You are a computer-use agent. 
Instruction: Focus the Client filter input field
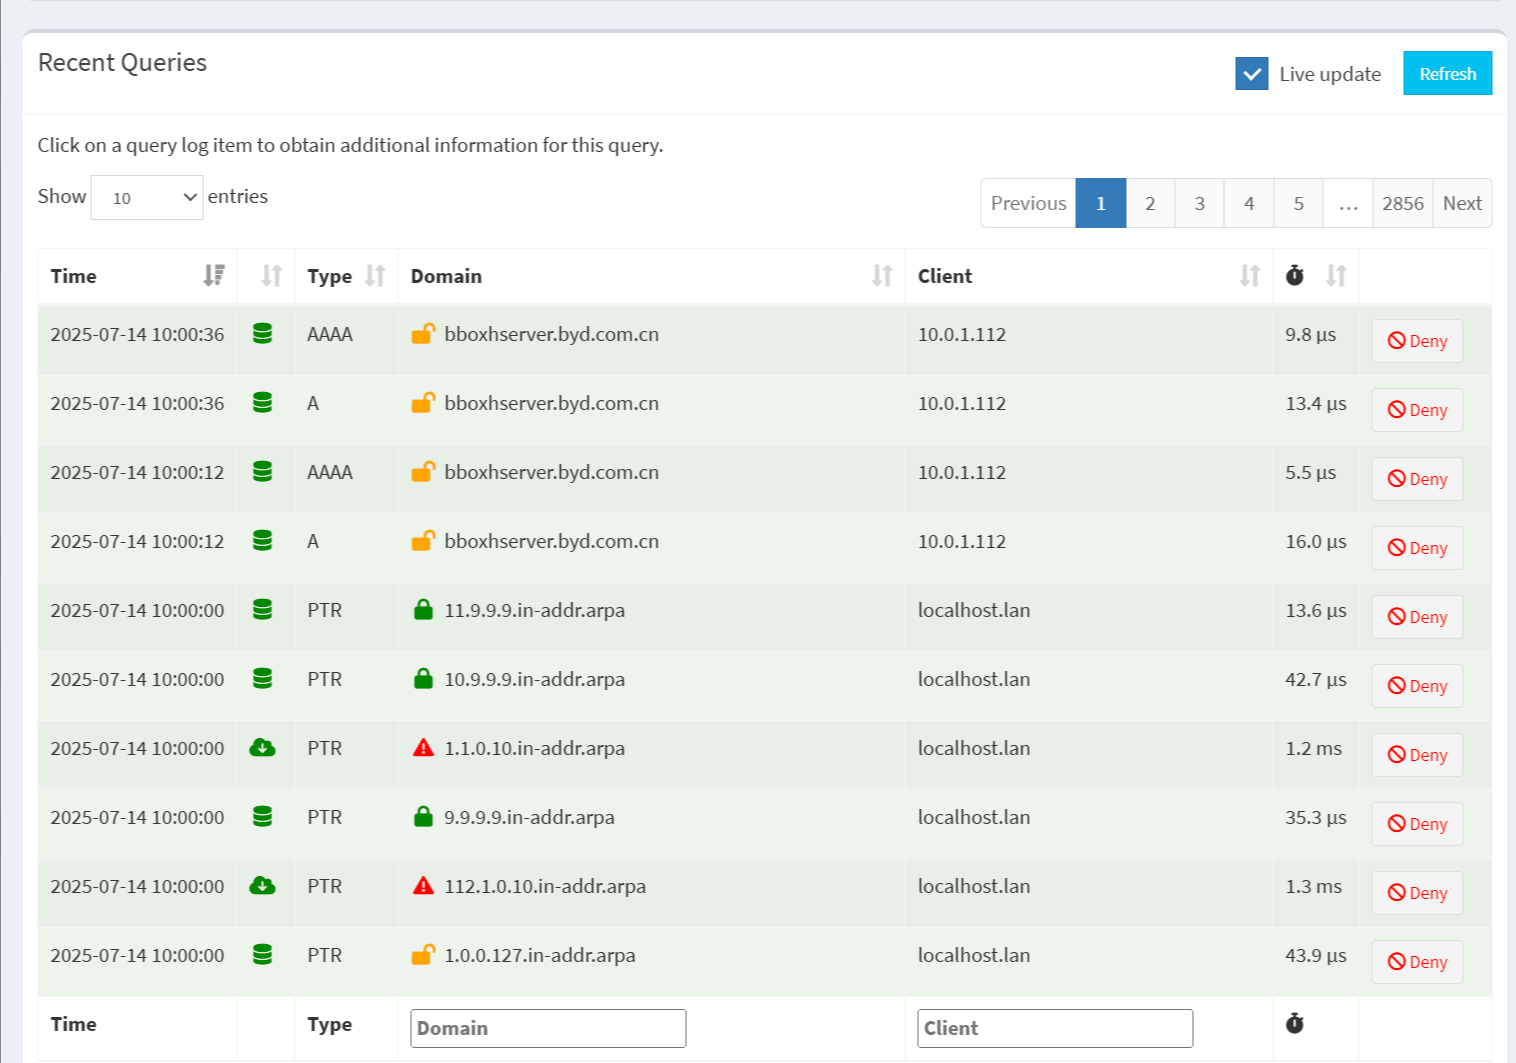(x=1055, y=1028)
